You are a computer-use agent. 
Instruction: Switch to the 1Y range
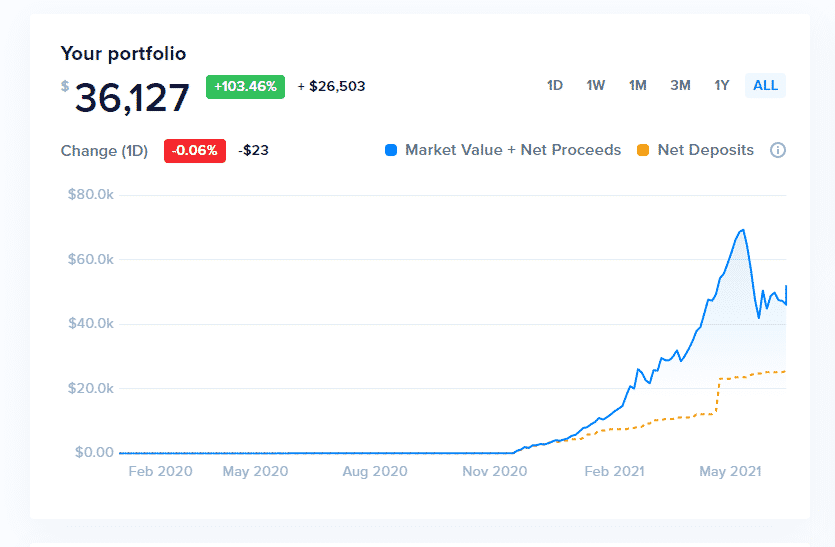pos(722,86)
